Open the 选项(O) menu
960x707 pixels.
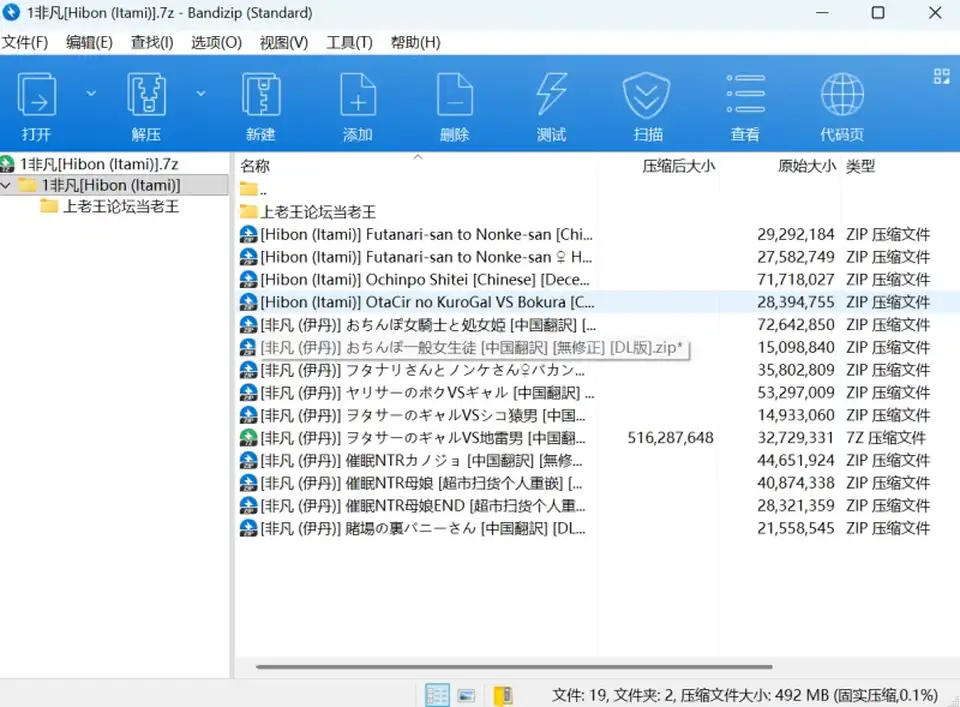coord(216,42)
